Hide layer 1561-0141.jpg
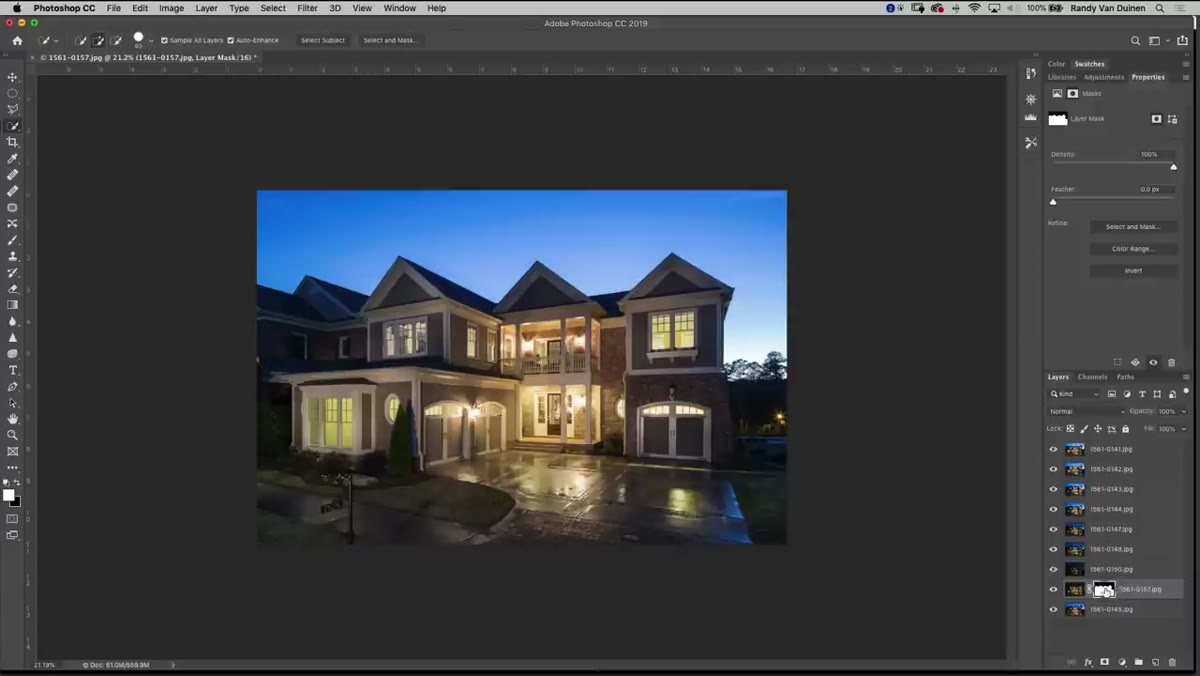Viewport: 1200px width, 676px height. point(1053,449)
